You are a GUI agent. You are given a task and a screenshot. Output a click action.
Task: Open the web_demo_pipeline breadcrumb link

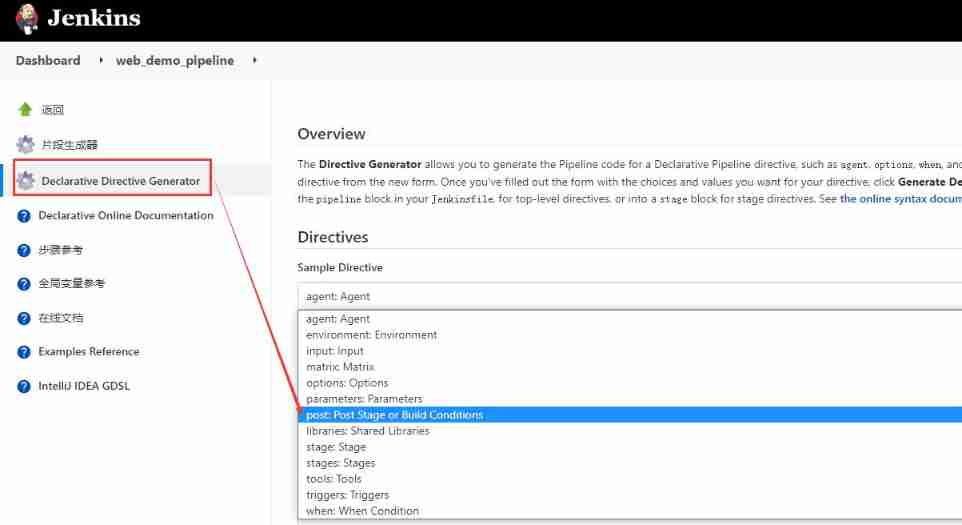[x=175, y=60]
